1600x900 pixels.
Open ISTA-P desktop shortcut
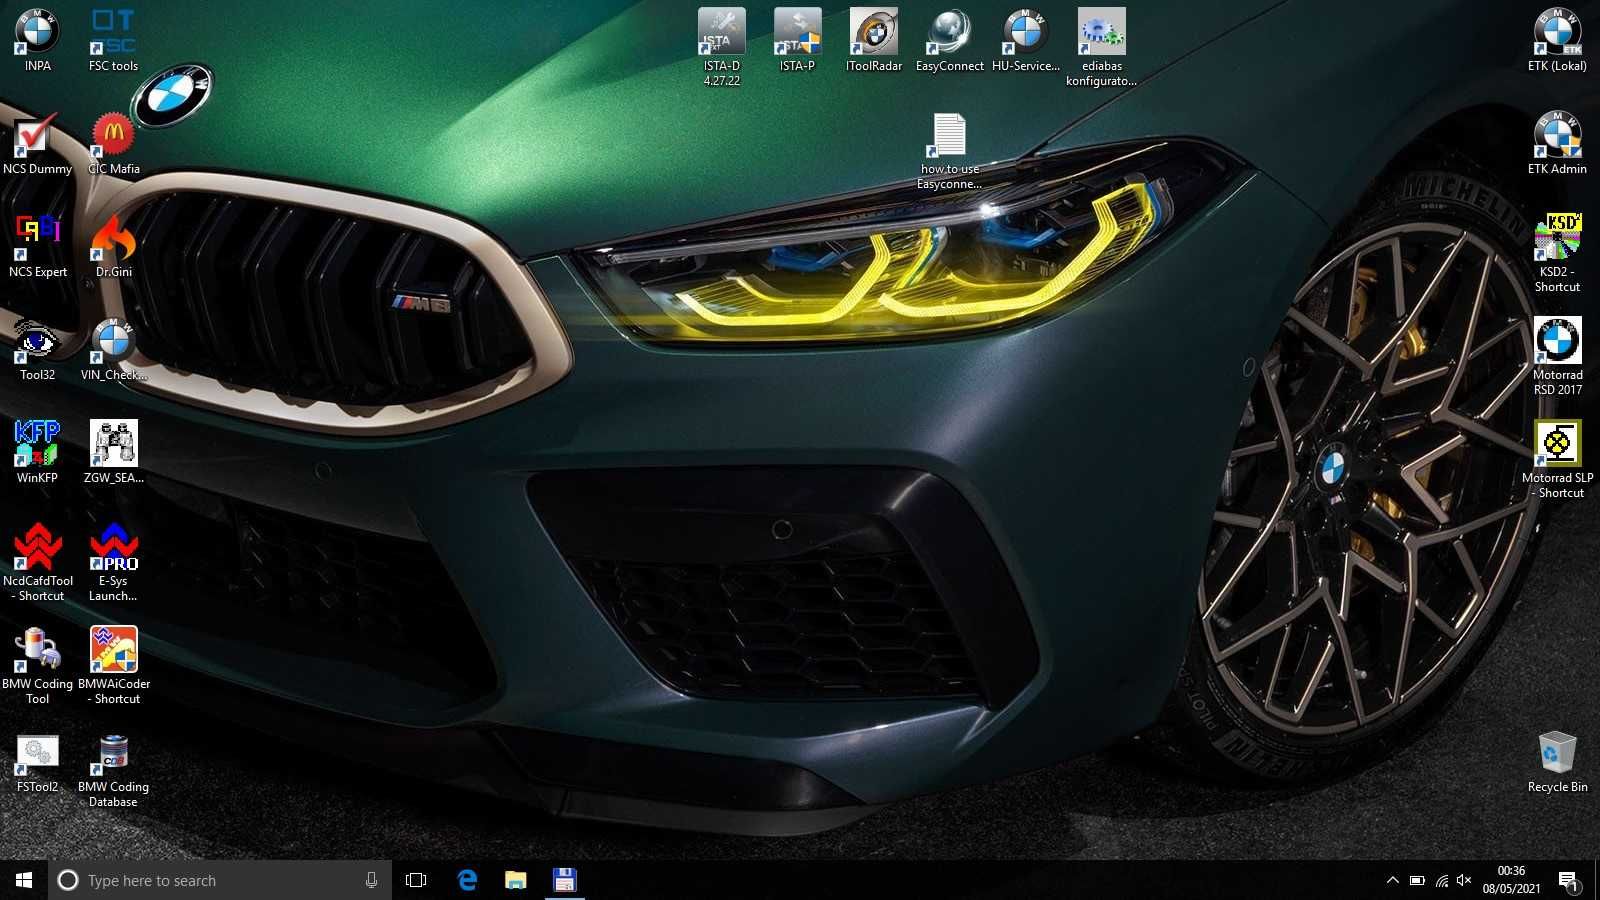click(x=797, y=40)
